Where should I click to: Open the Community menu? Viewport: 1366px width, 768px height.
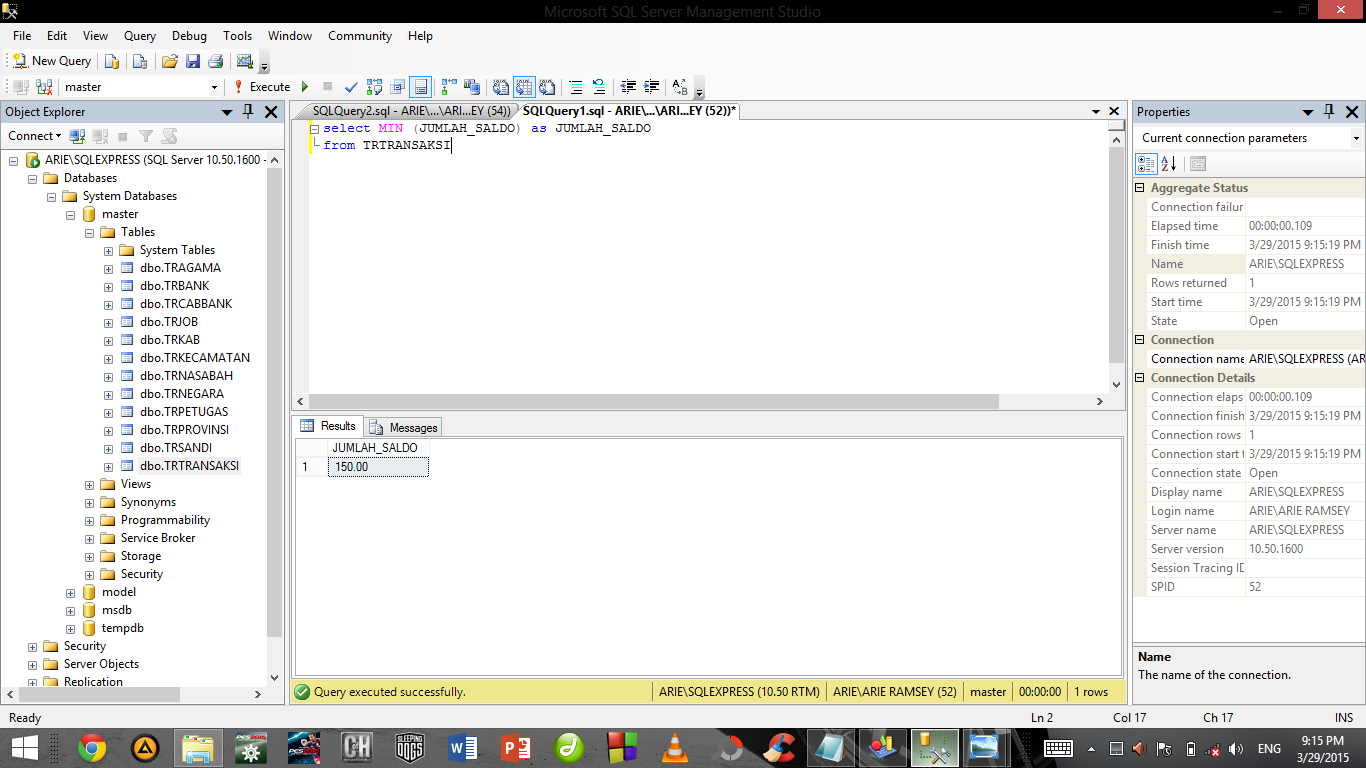(360, 36)
